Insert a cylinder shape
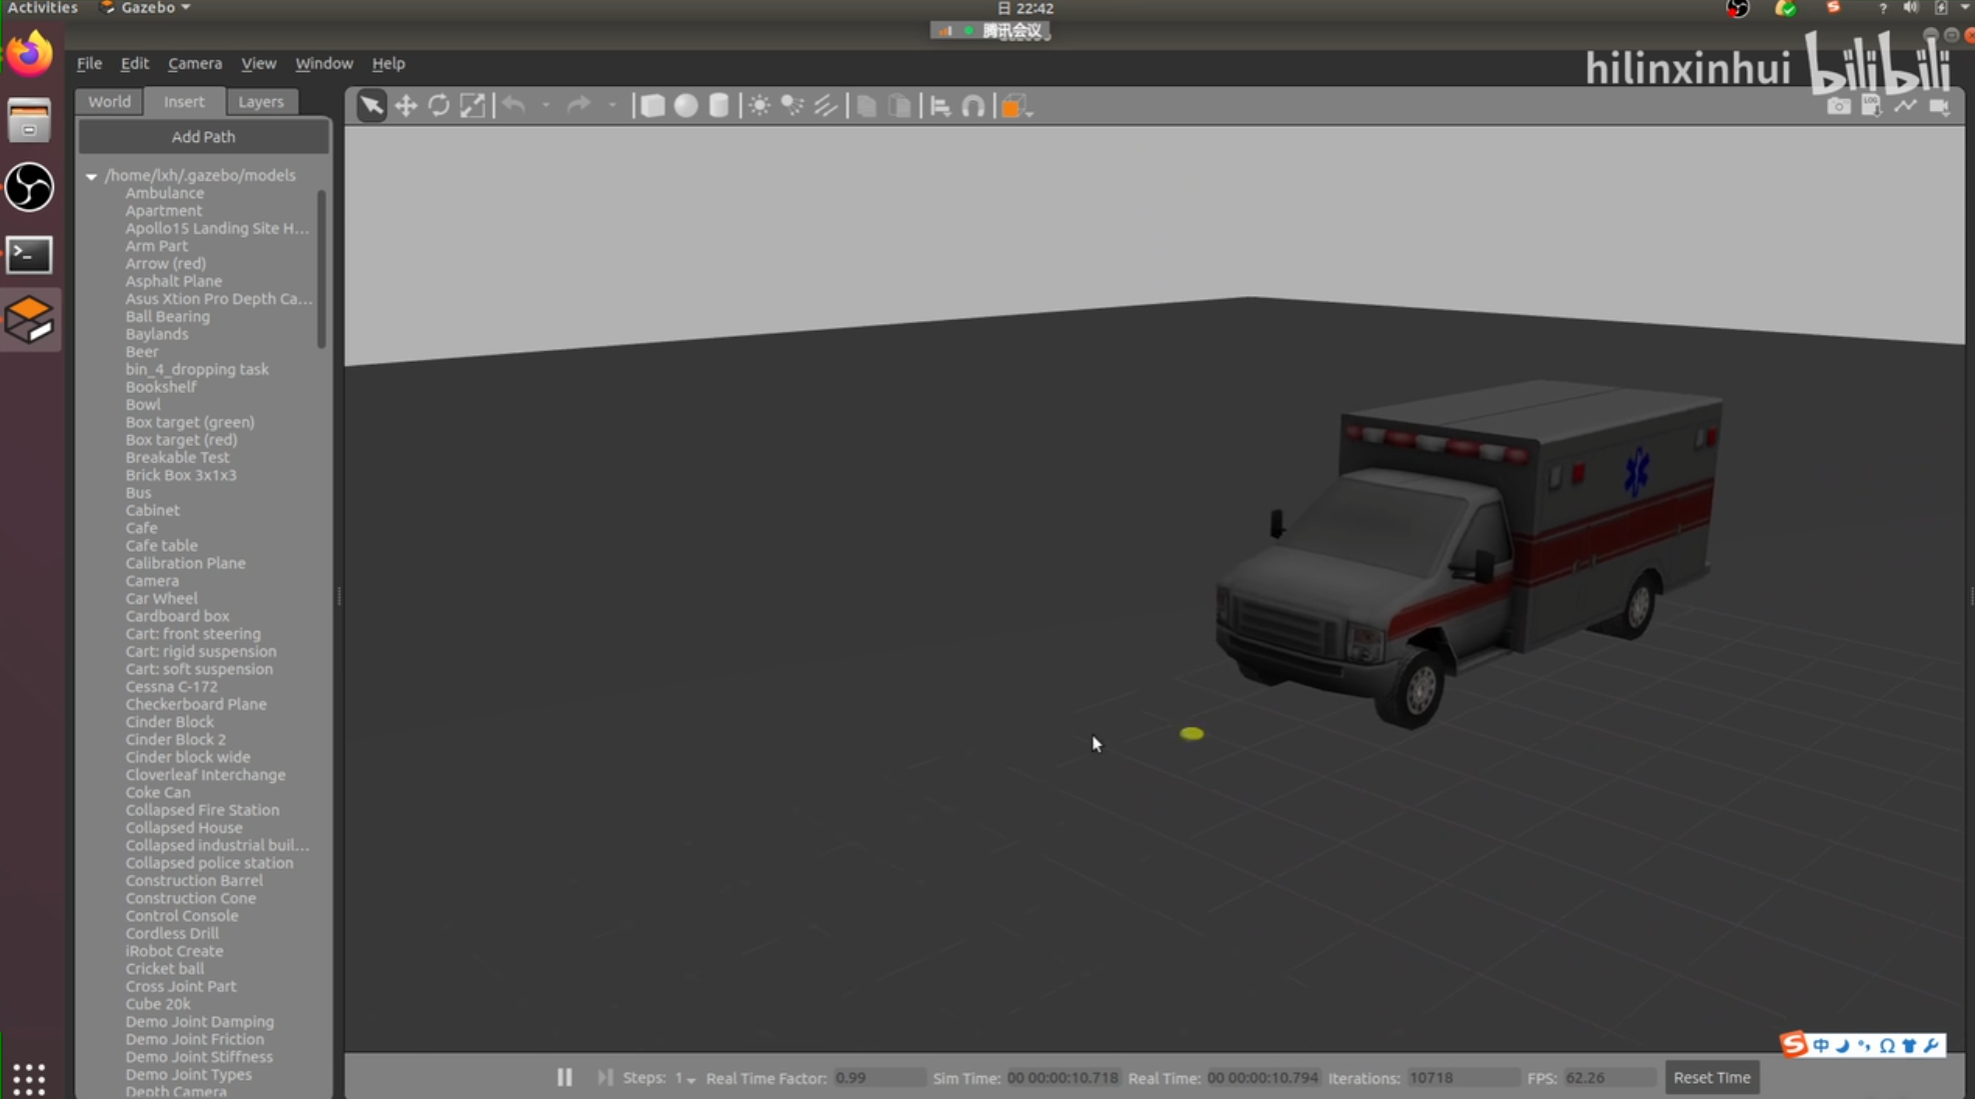This screenshot has height=1099, width=1975. [719, 106]
